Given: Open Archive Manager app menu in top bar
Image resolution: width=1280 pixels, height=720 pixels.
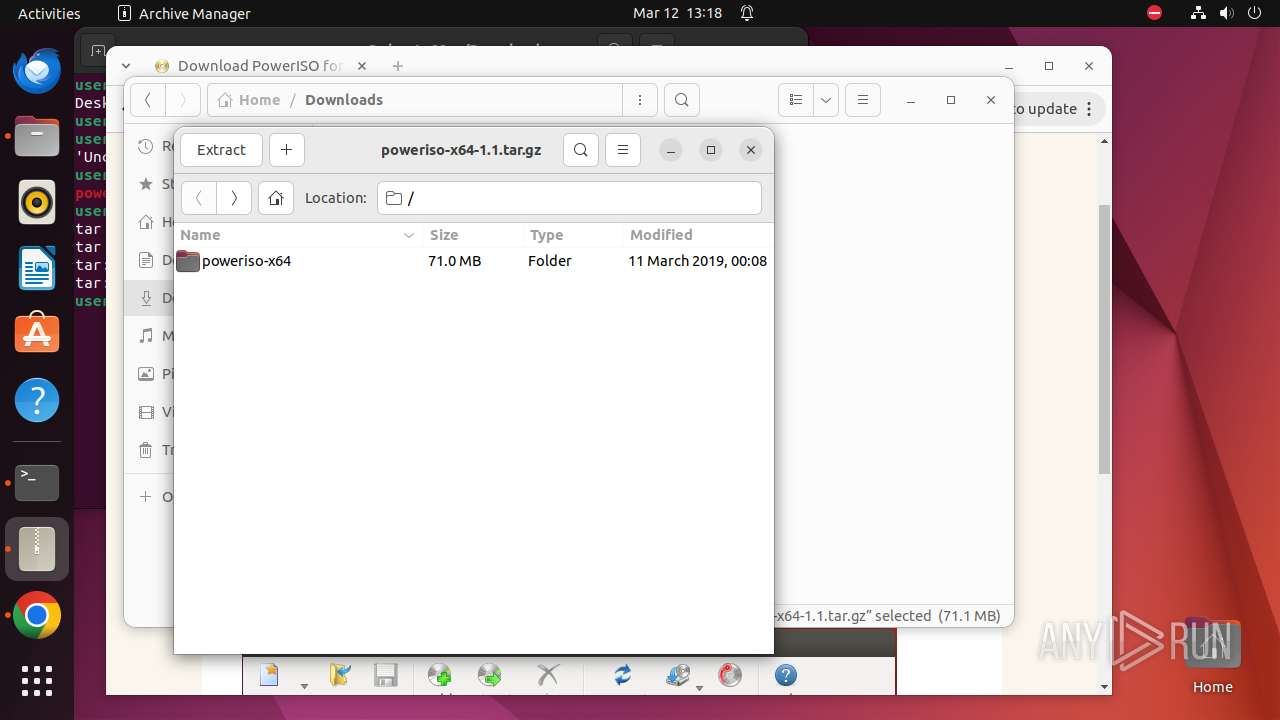Looking at the screenshot, I should tap(184, 14).
